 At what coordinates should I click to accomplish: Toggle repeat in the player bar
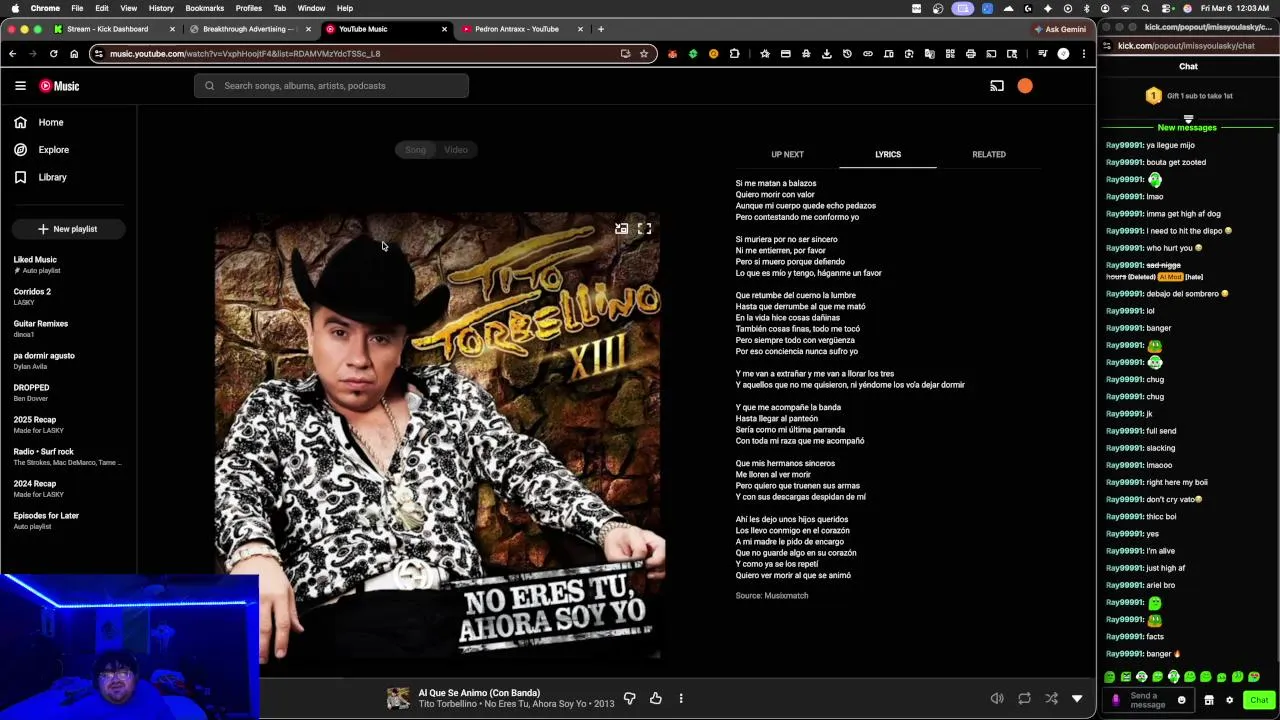[1024, 698]
